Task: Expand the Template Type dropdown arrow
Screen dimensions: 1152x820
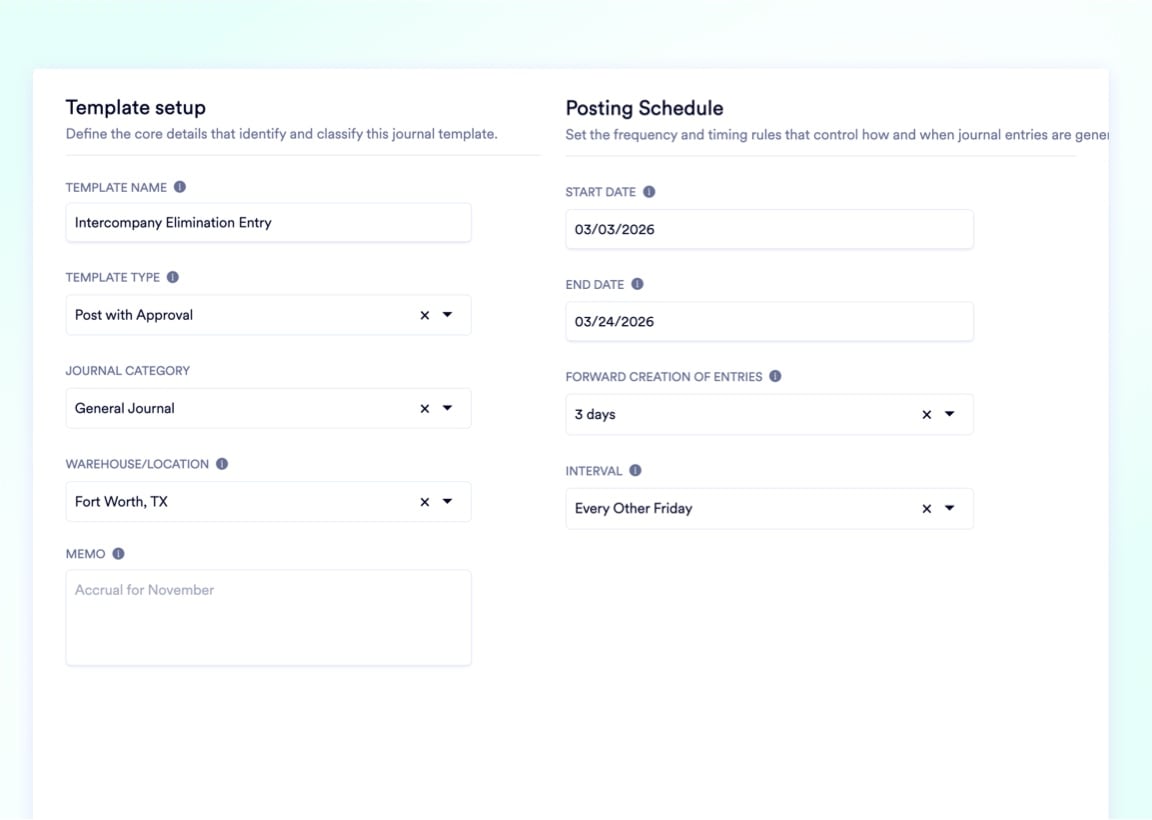Action: point(447,315)
